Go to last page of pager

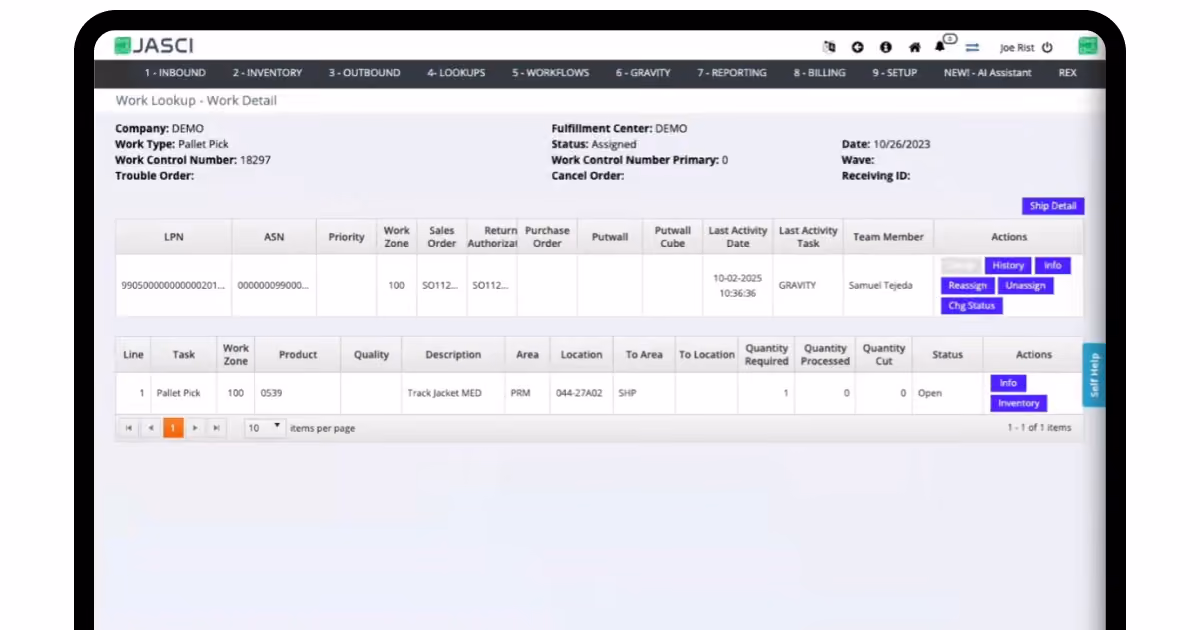[x=217, y=428]
